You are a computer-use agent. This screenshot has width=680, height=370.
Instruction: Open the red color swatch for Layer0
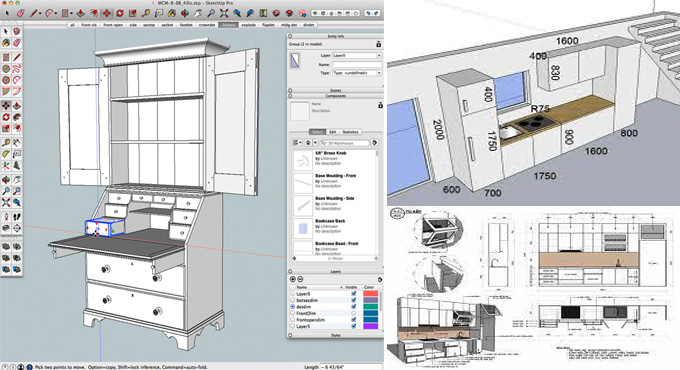(371, 293)
